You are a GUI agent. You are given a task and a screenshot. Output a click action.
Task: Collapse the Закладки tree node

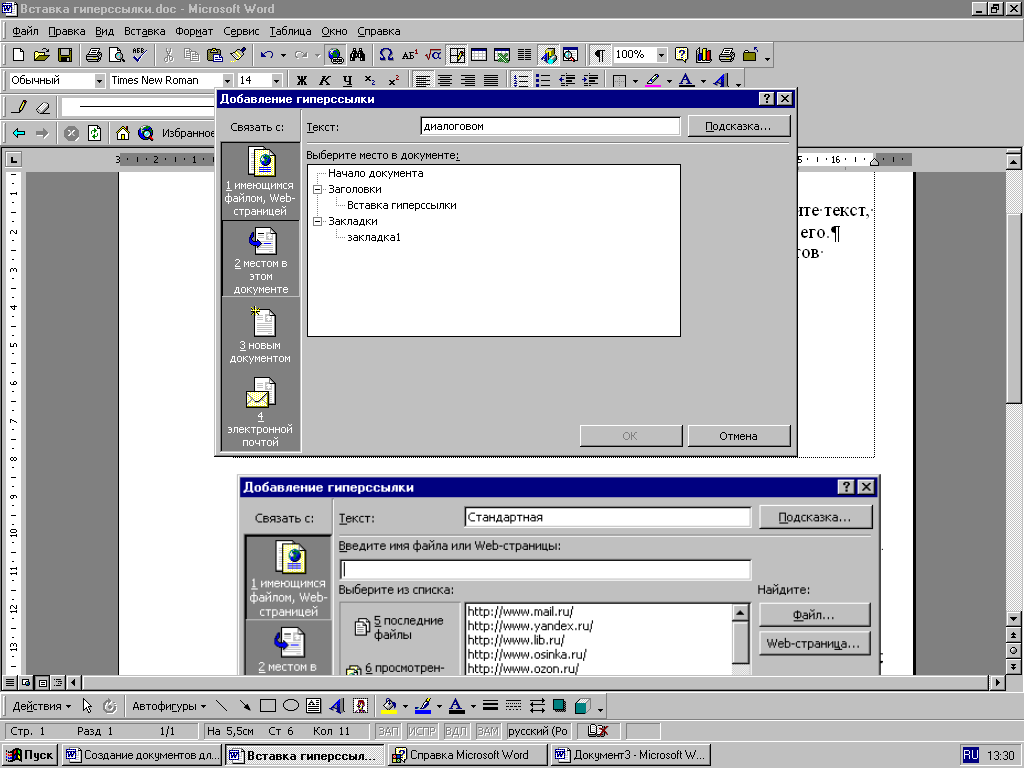(318, 221)
